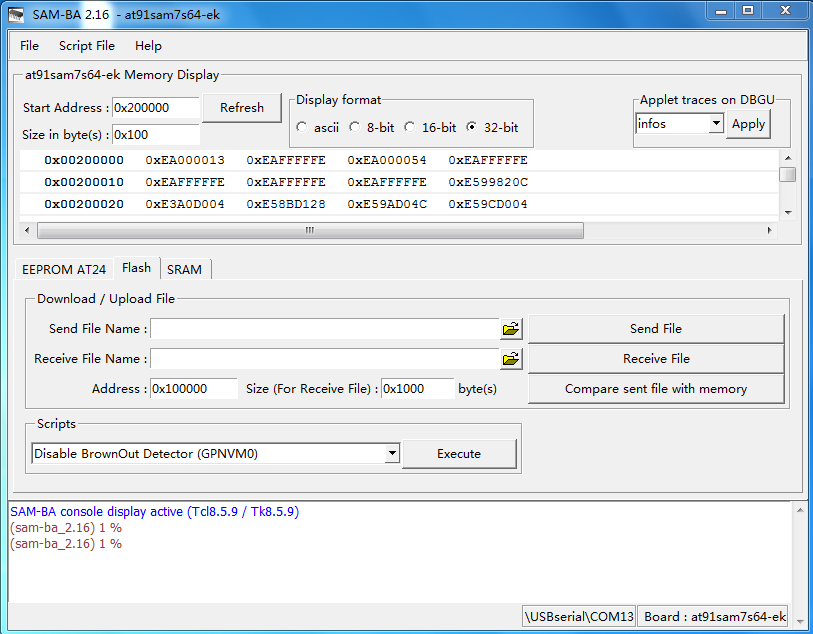Image resolution: width=813 pixels, height=634 pixels.
Task: Click the Receive File button
Action: pos(656,359)
